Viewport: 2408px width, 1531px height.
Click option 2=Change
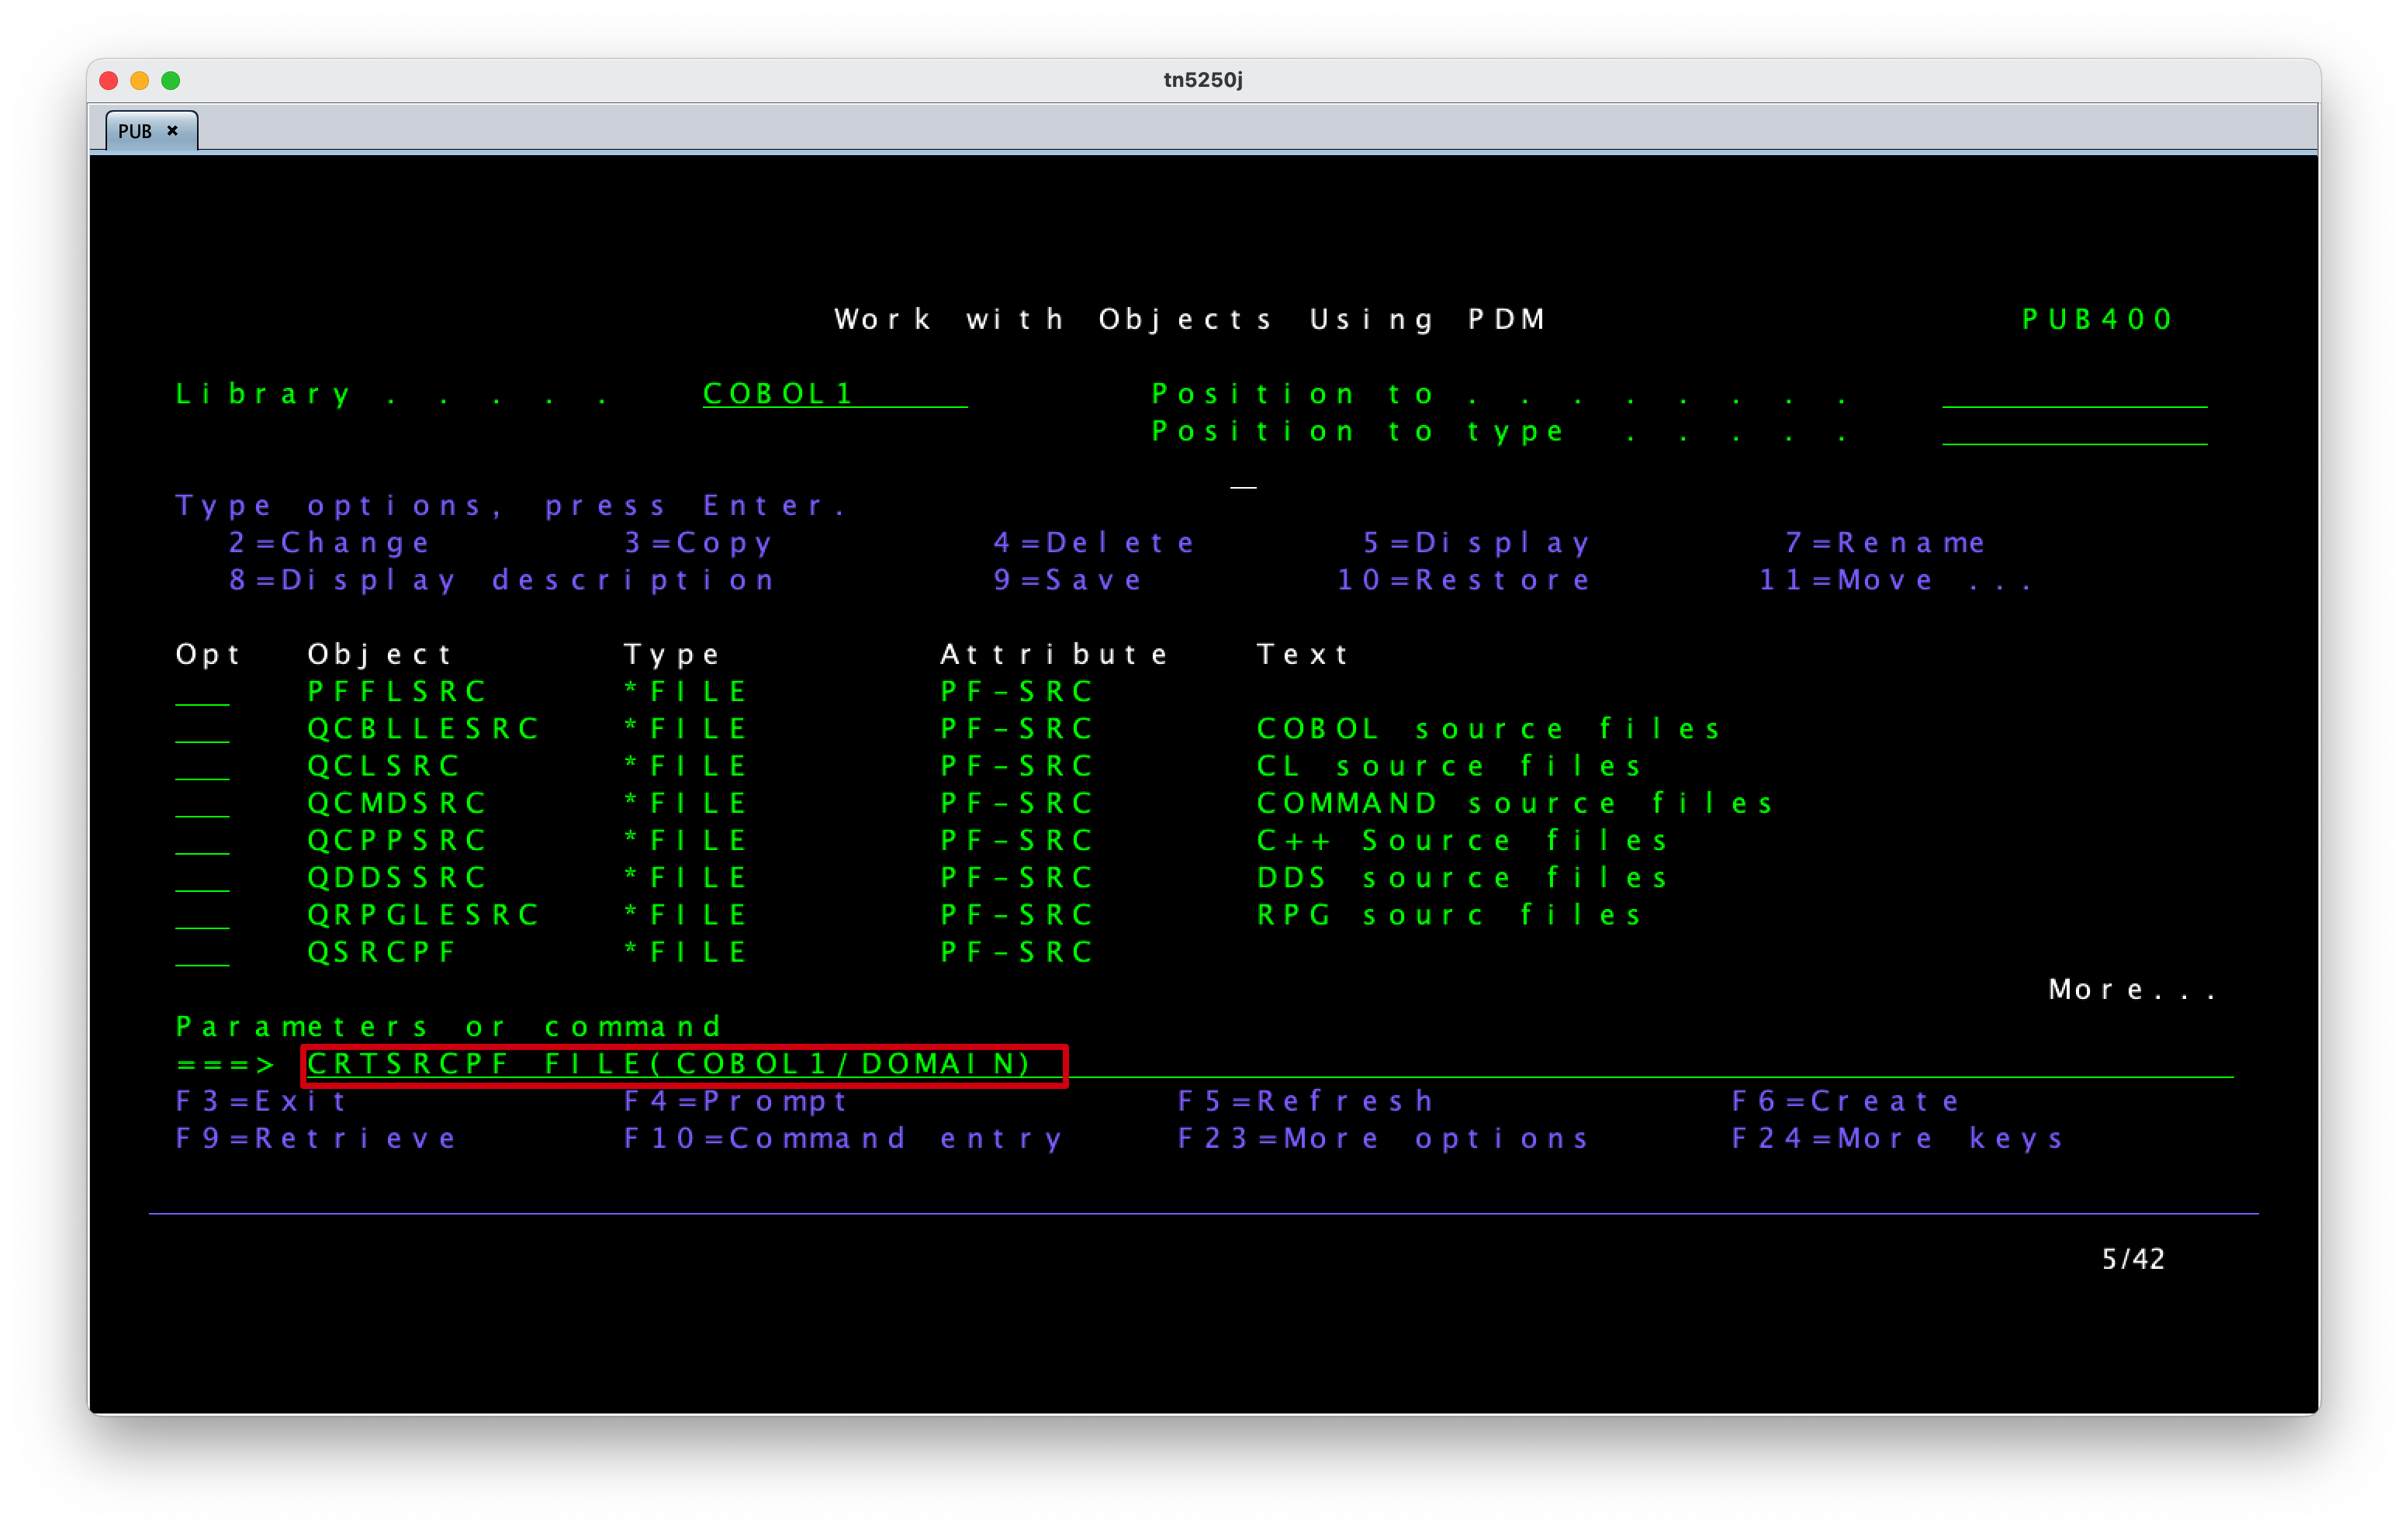(329, 542)
